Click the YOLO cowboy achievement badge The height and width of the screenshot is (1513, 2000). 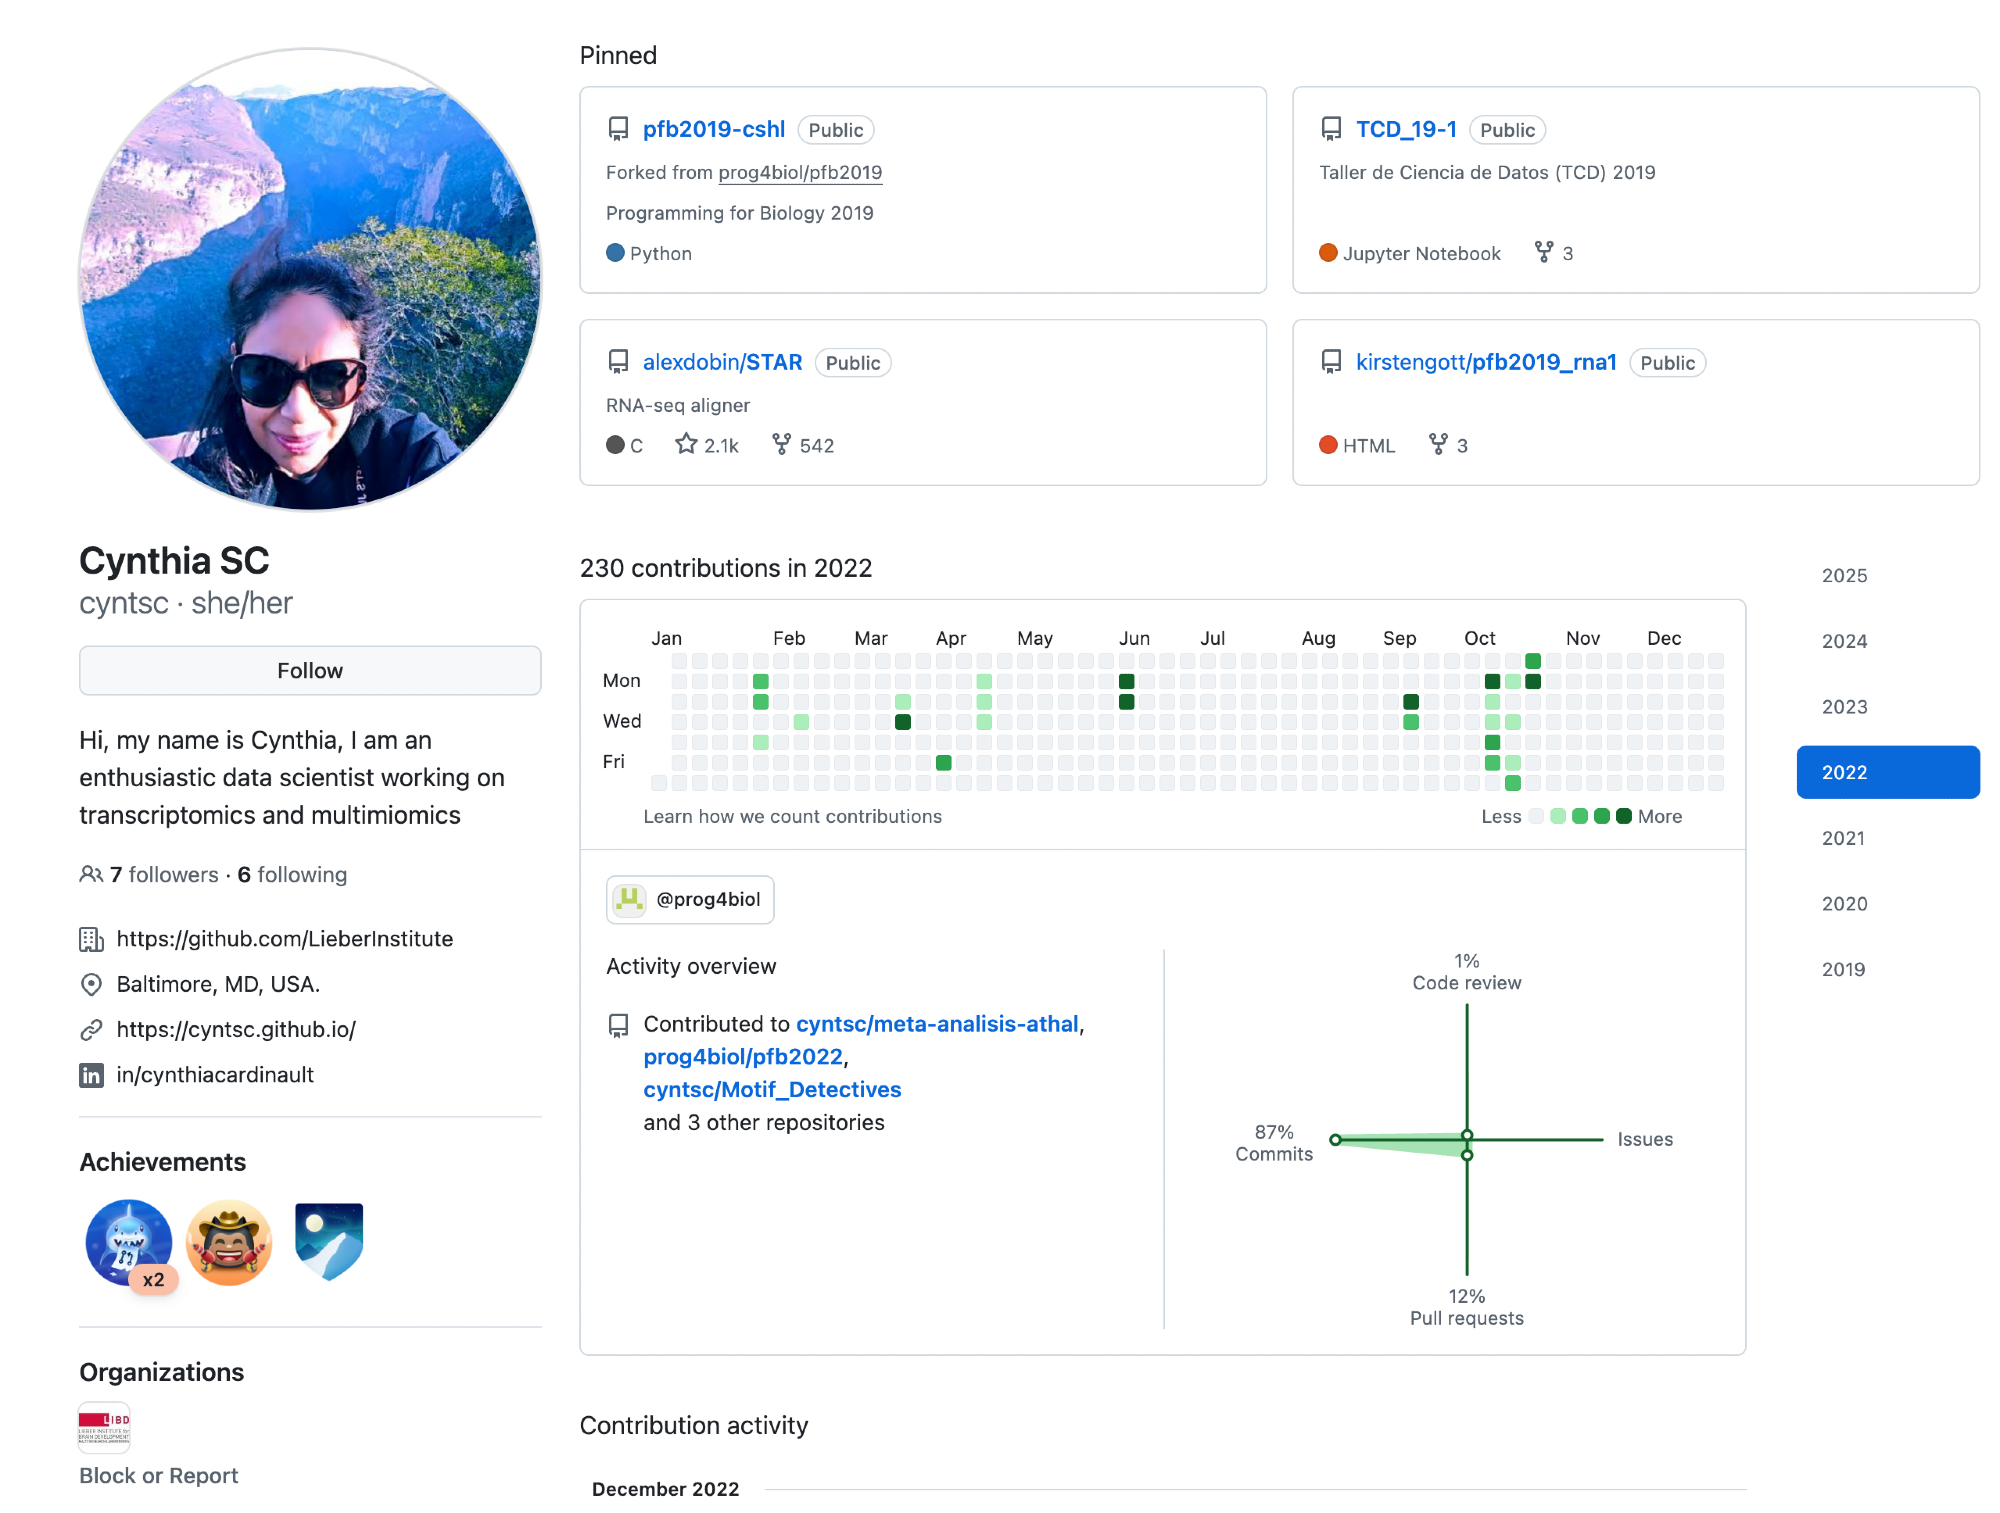pos(229,1242)
